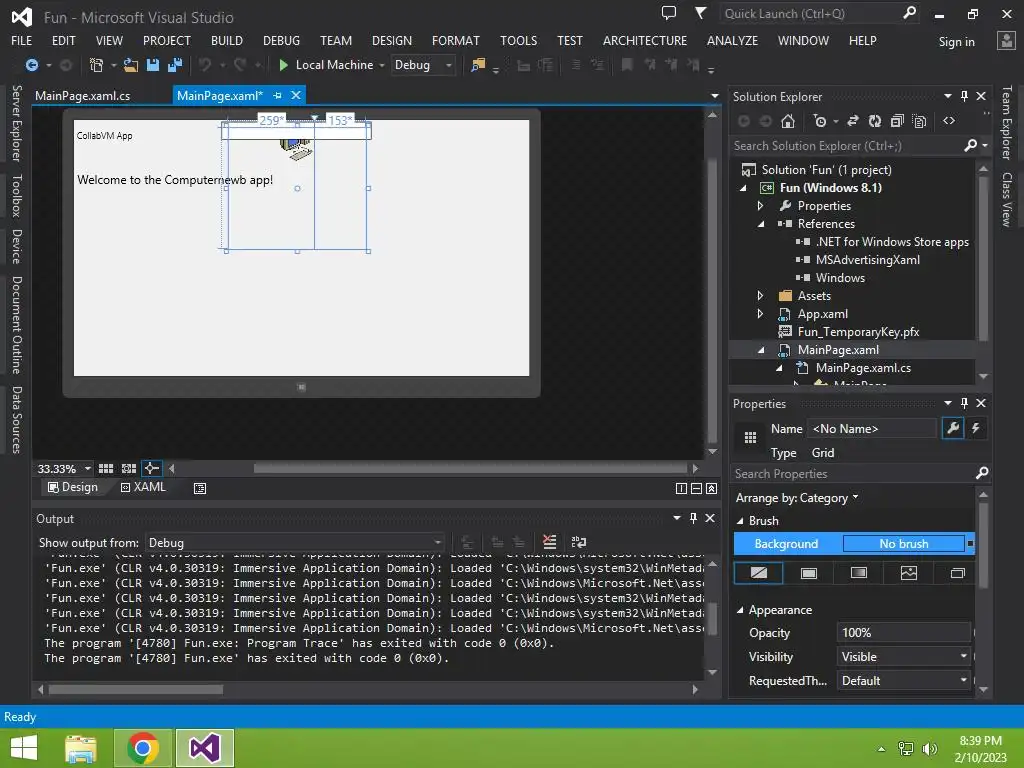Open Arrange by: Category dropdown

(797, 498)
